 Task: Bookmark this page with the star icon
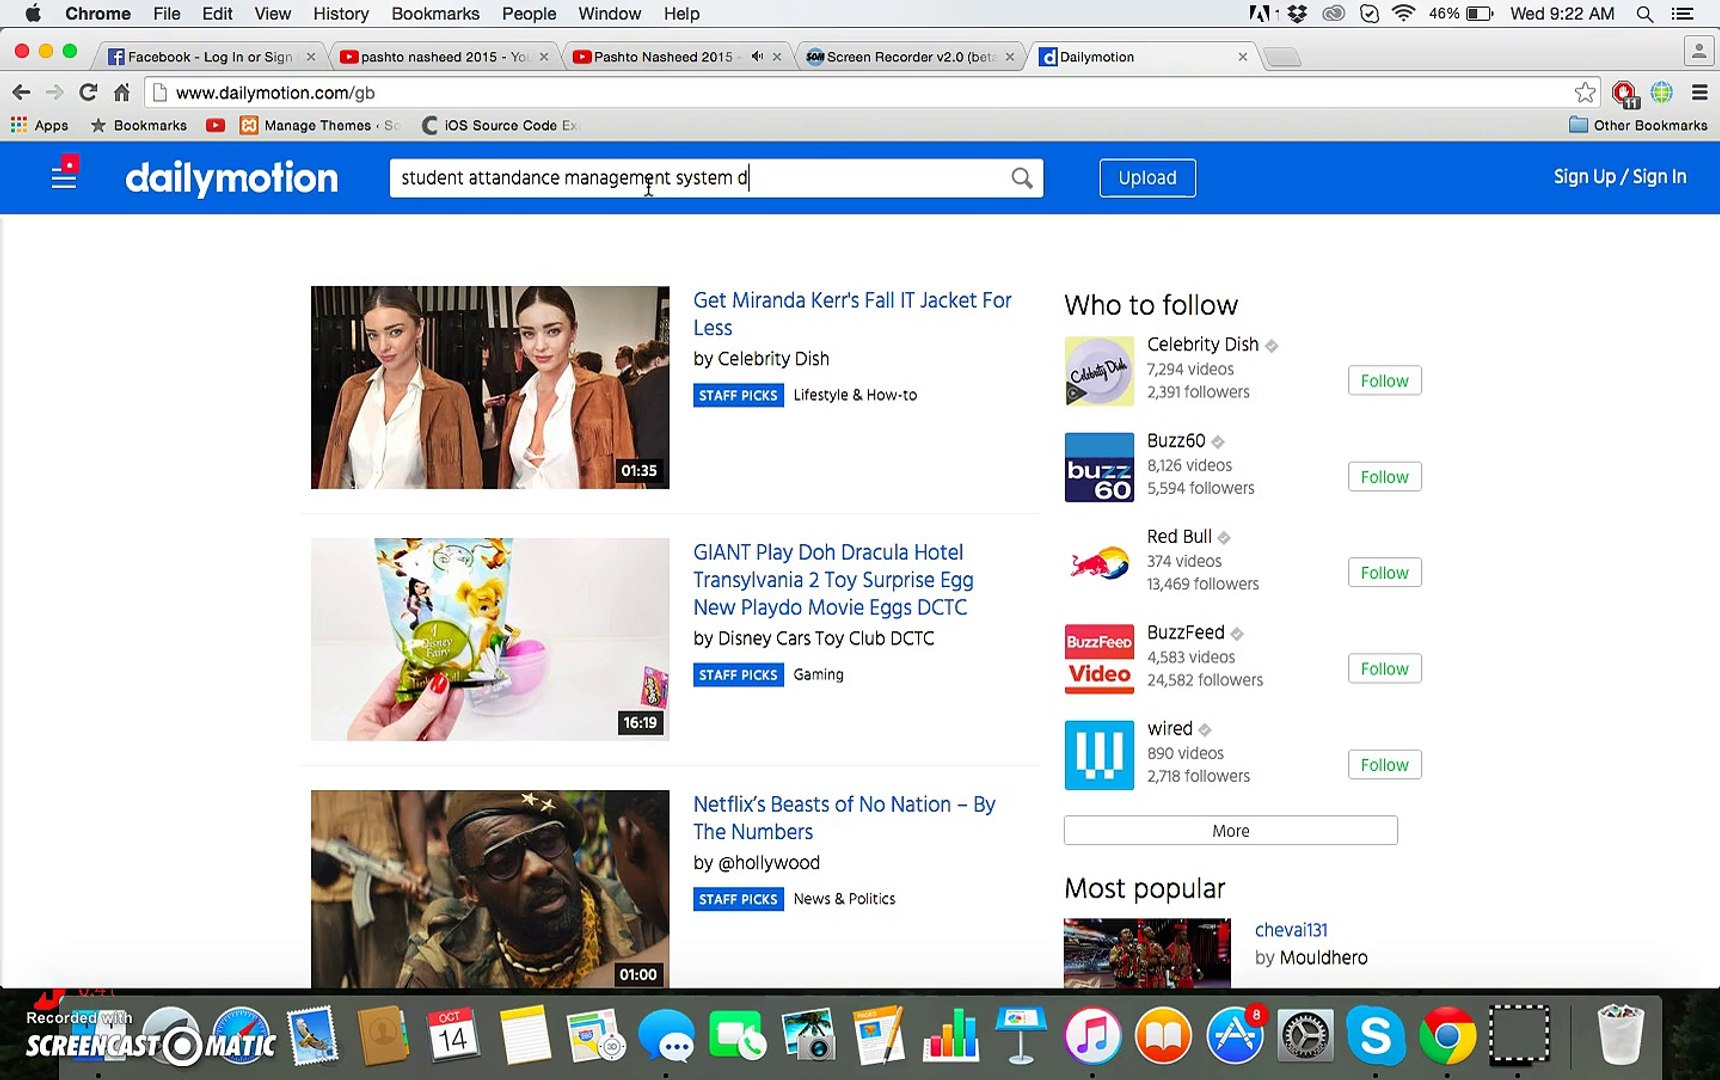[x=1584, y=91]
